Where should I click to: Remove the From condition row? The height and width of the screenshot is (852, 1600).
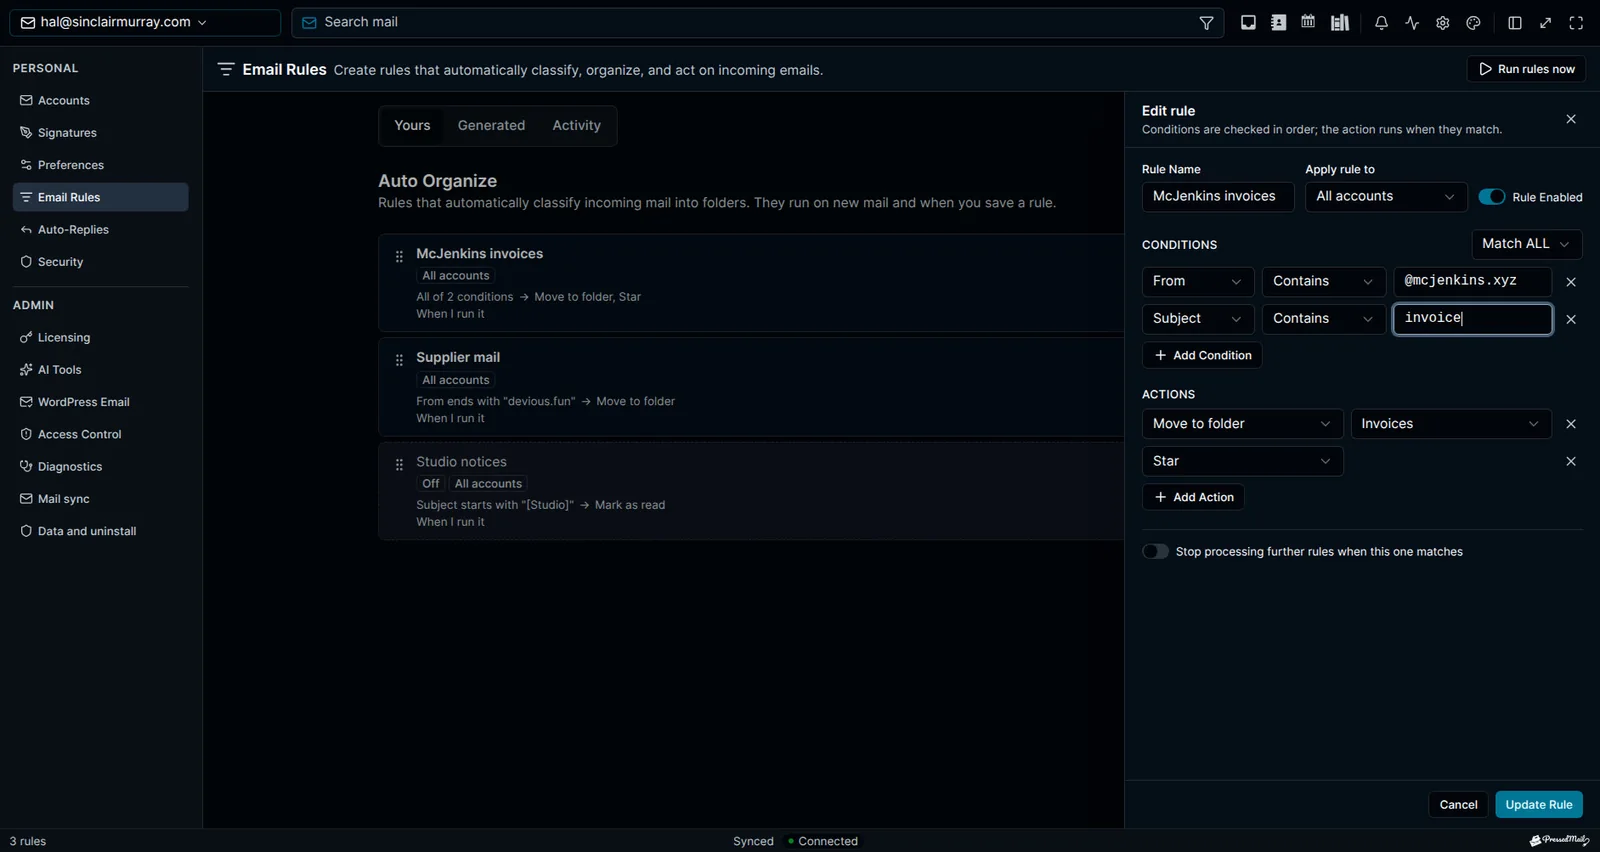click(1571, 282)
